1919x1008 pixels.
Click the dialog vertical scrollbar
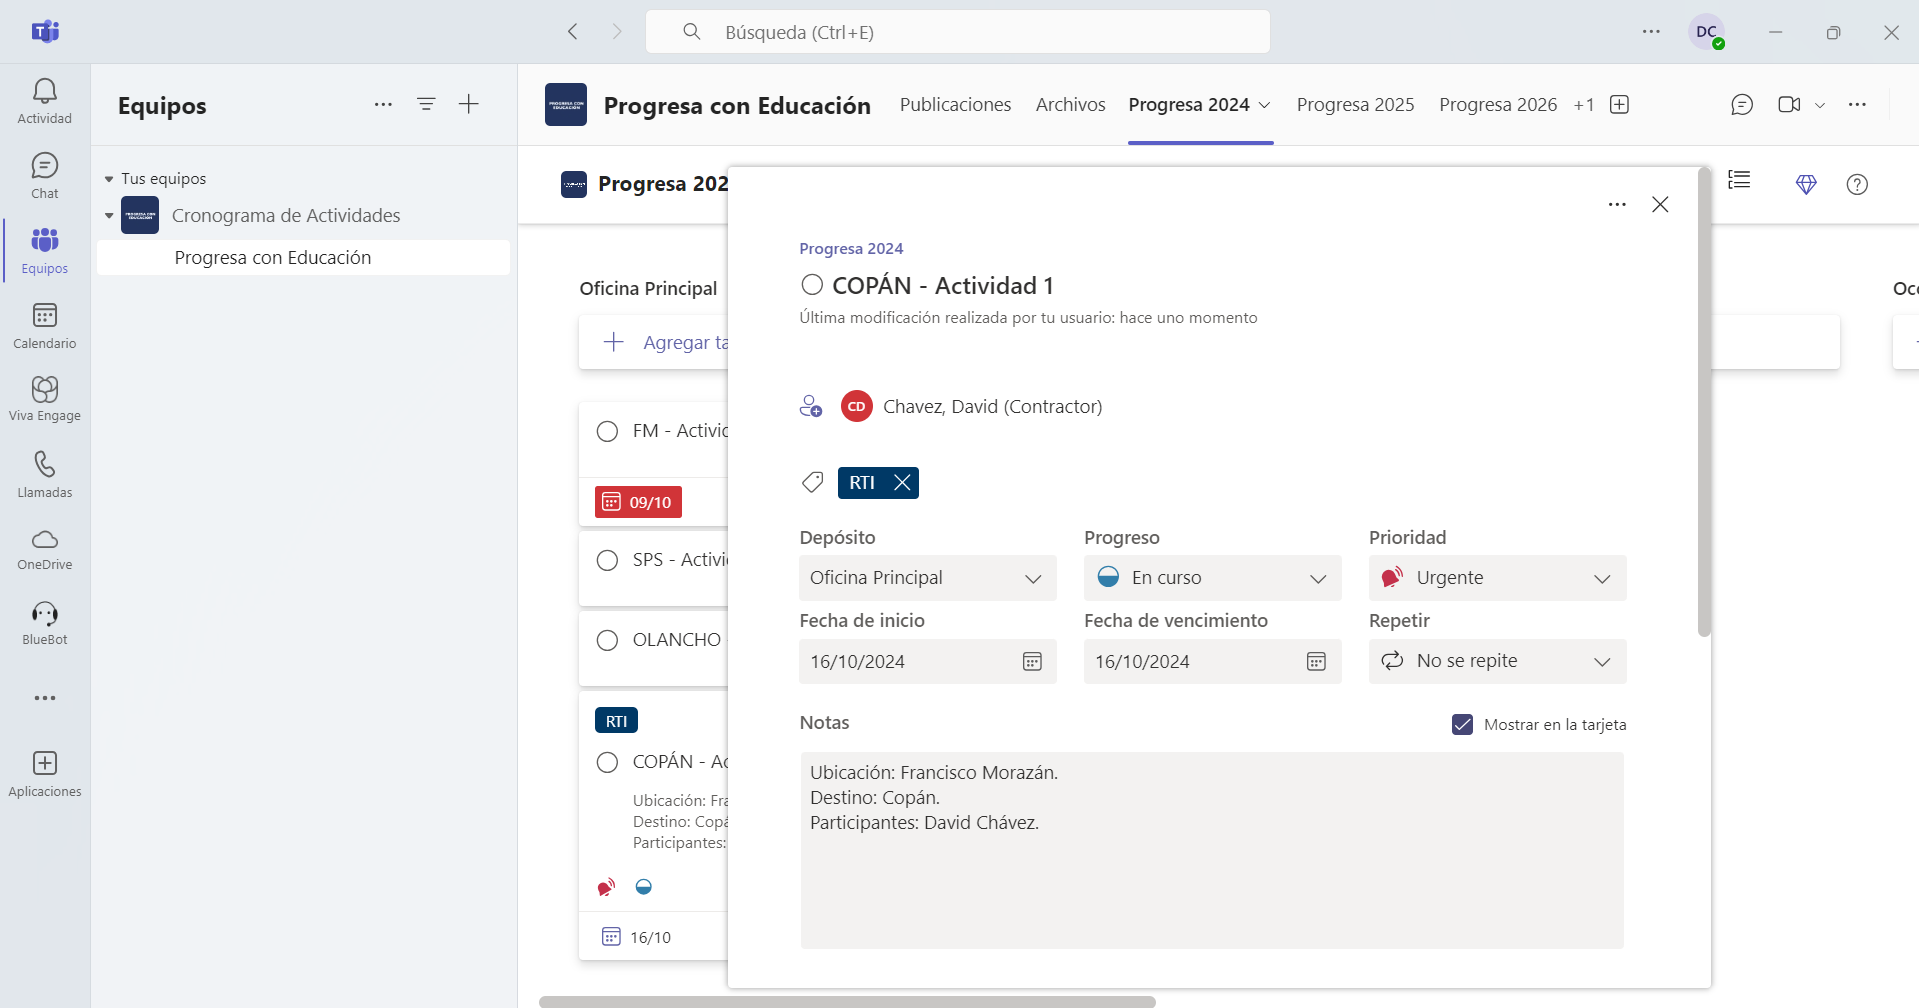[x=1704, y=401]
